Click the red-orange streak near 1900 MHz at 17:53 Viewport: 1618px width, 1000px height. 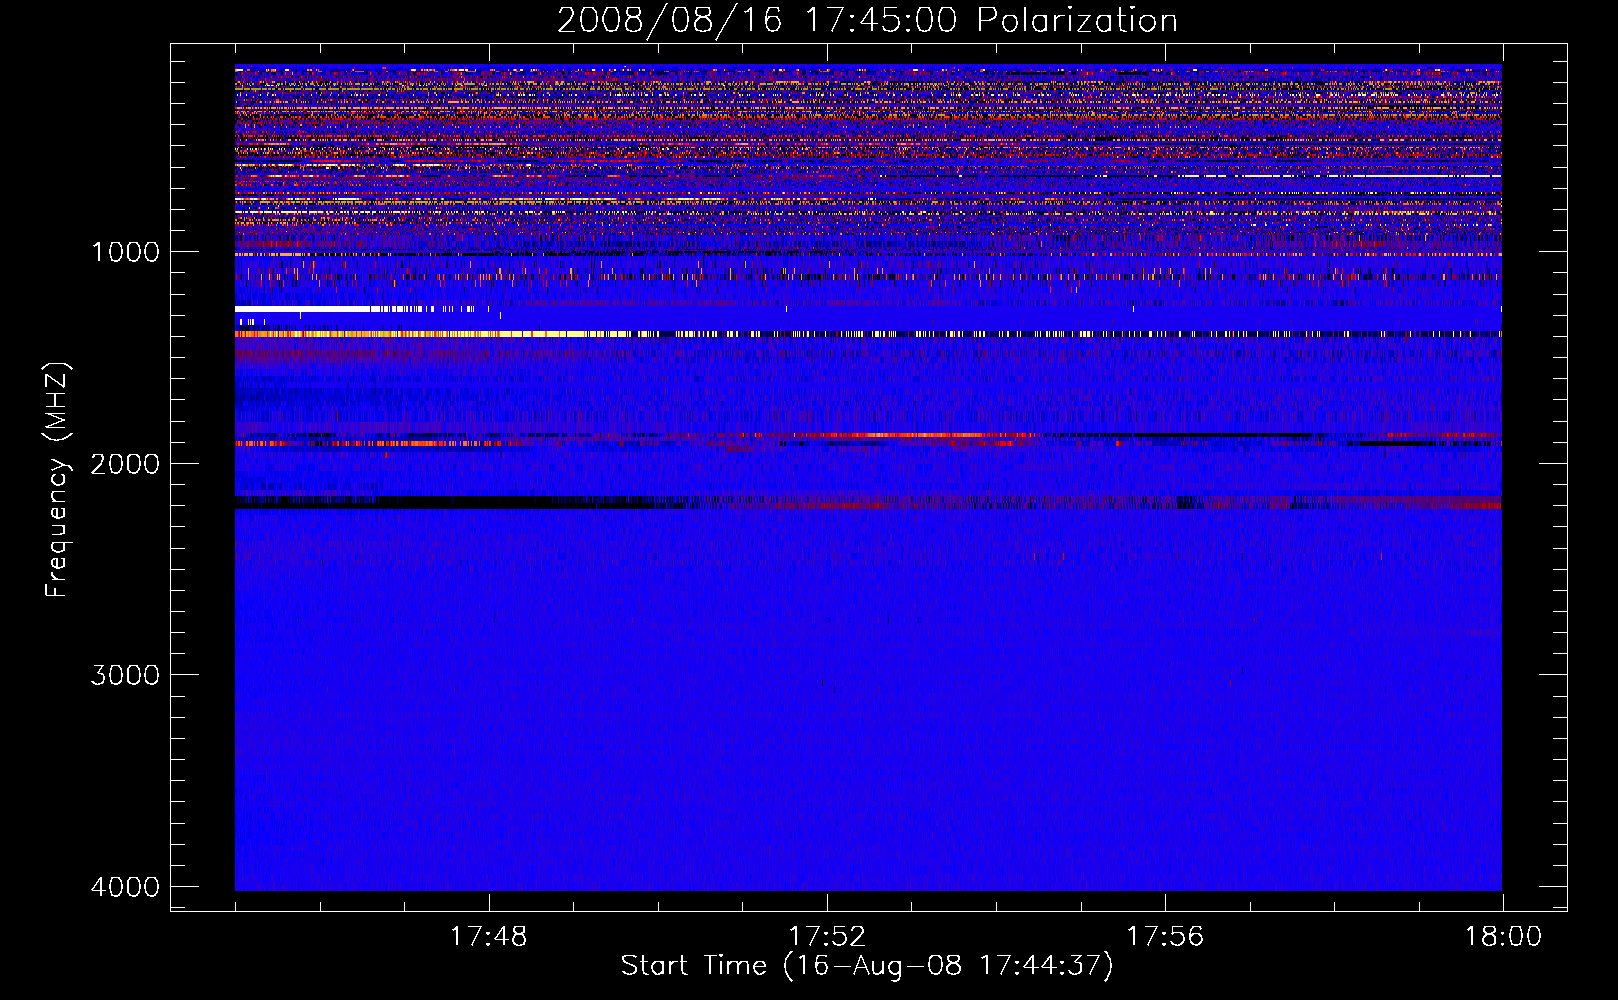925,435
